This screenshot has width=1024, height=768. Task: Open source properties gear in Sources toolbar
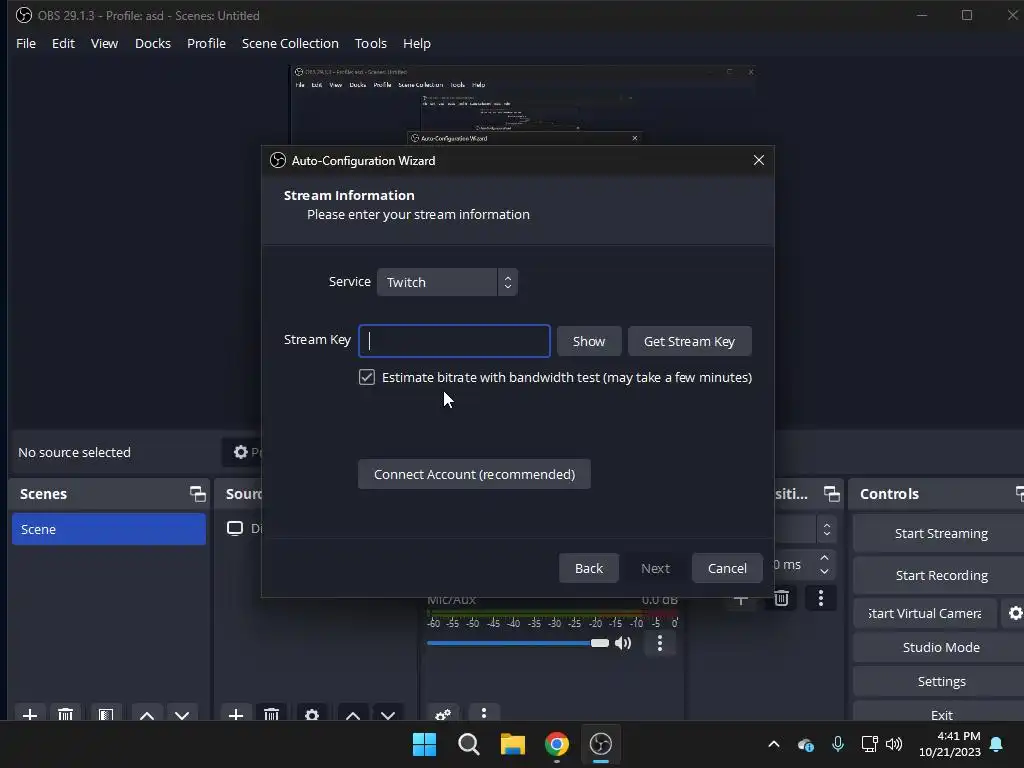312,714
